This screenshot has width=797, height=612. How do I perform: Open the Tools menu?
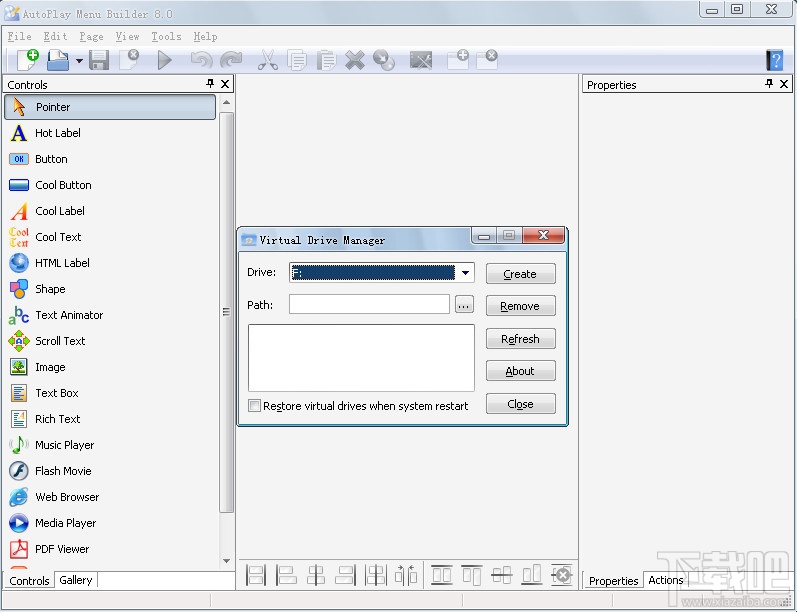166,37
